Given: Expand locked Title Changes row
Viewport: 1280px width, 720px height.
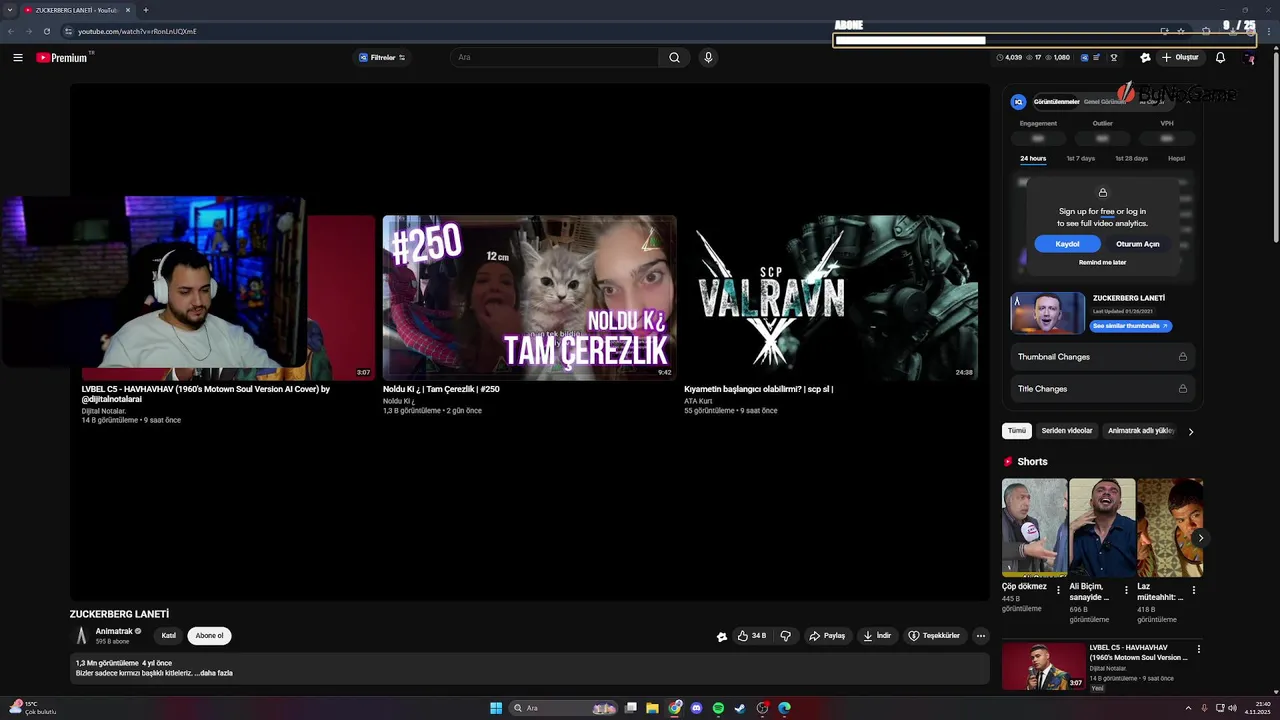Looking at the screenshot, I should (x=1102, y=389).
